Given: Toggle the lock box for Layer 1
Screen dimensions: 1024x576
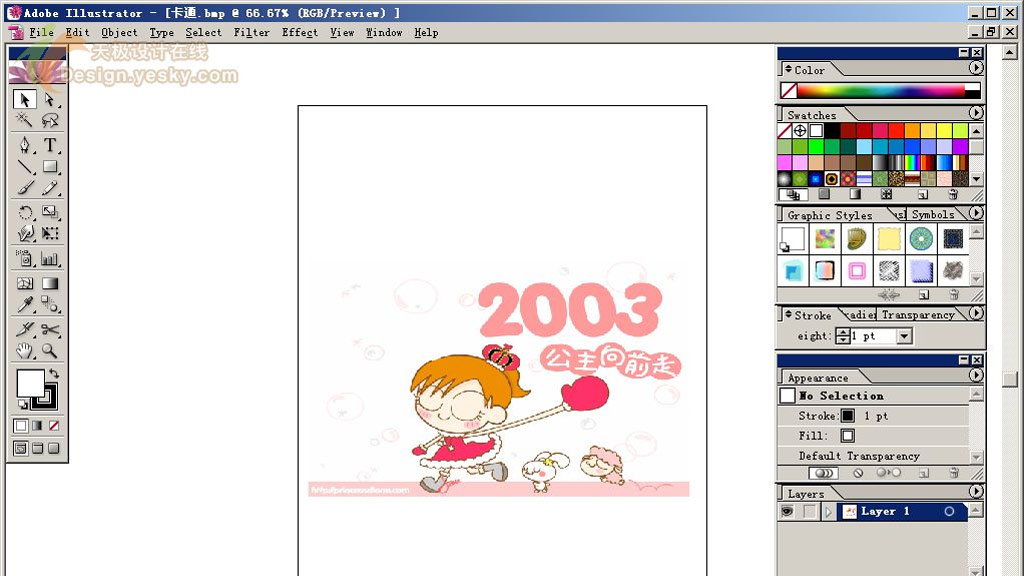Looking at the screenshot, I should 808,511.
